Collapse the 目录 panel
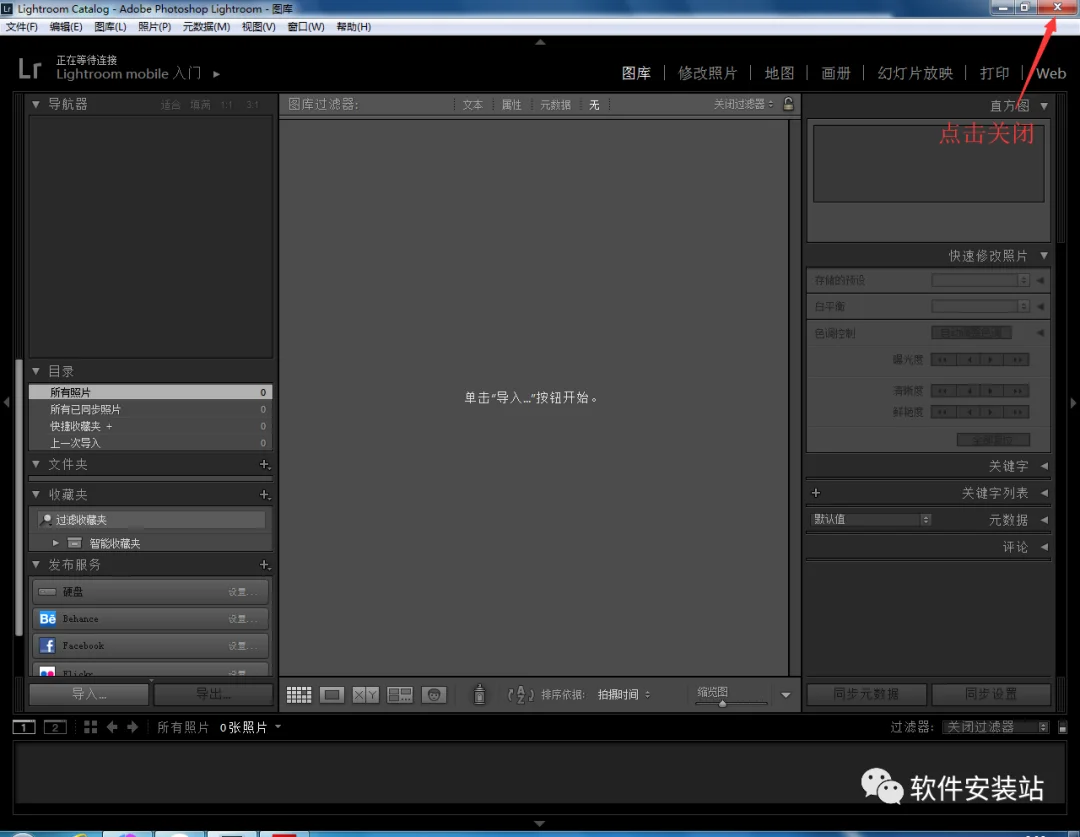Screen dimensions: 1080x837 [x=36, y=371]
